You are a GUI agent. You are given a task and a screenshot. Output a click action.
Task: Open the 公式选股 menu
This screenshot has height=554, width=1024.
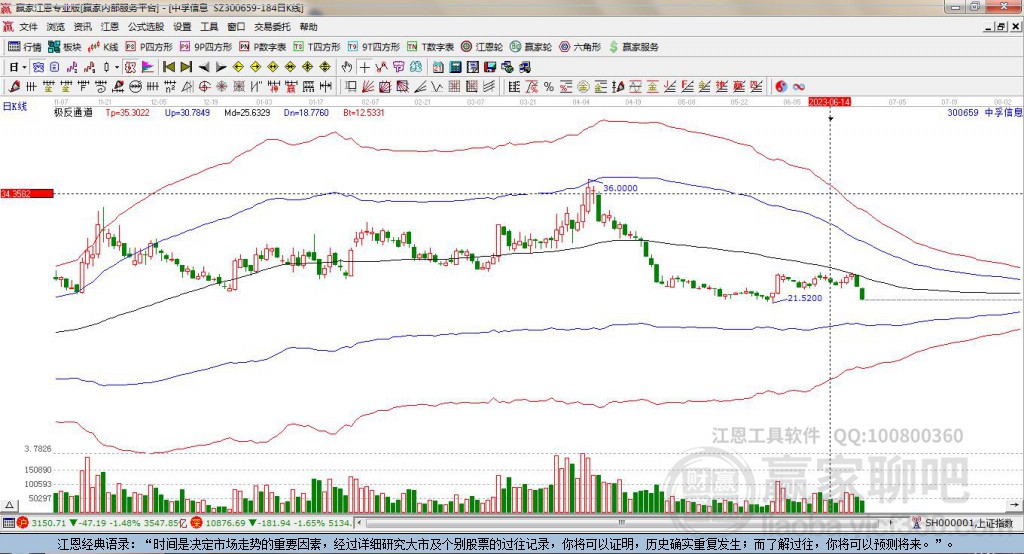(146, 27)
